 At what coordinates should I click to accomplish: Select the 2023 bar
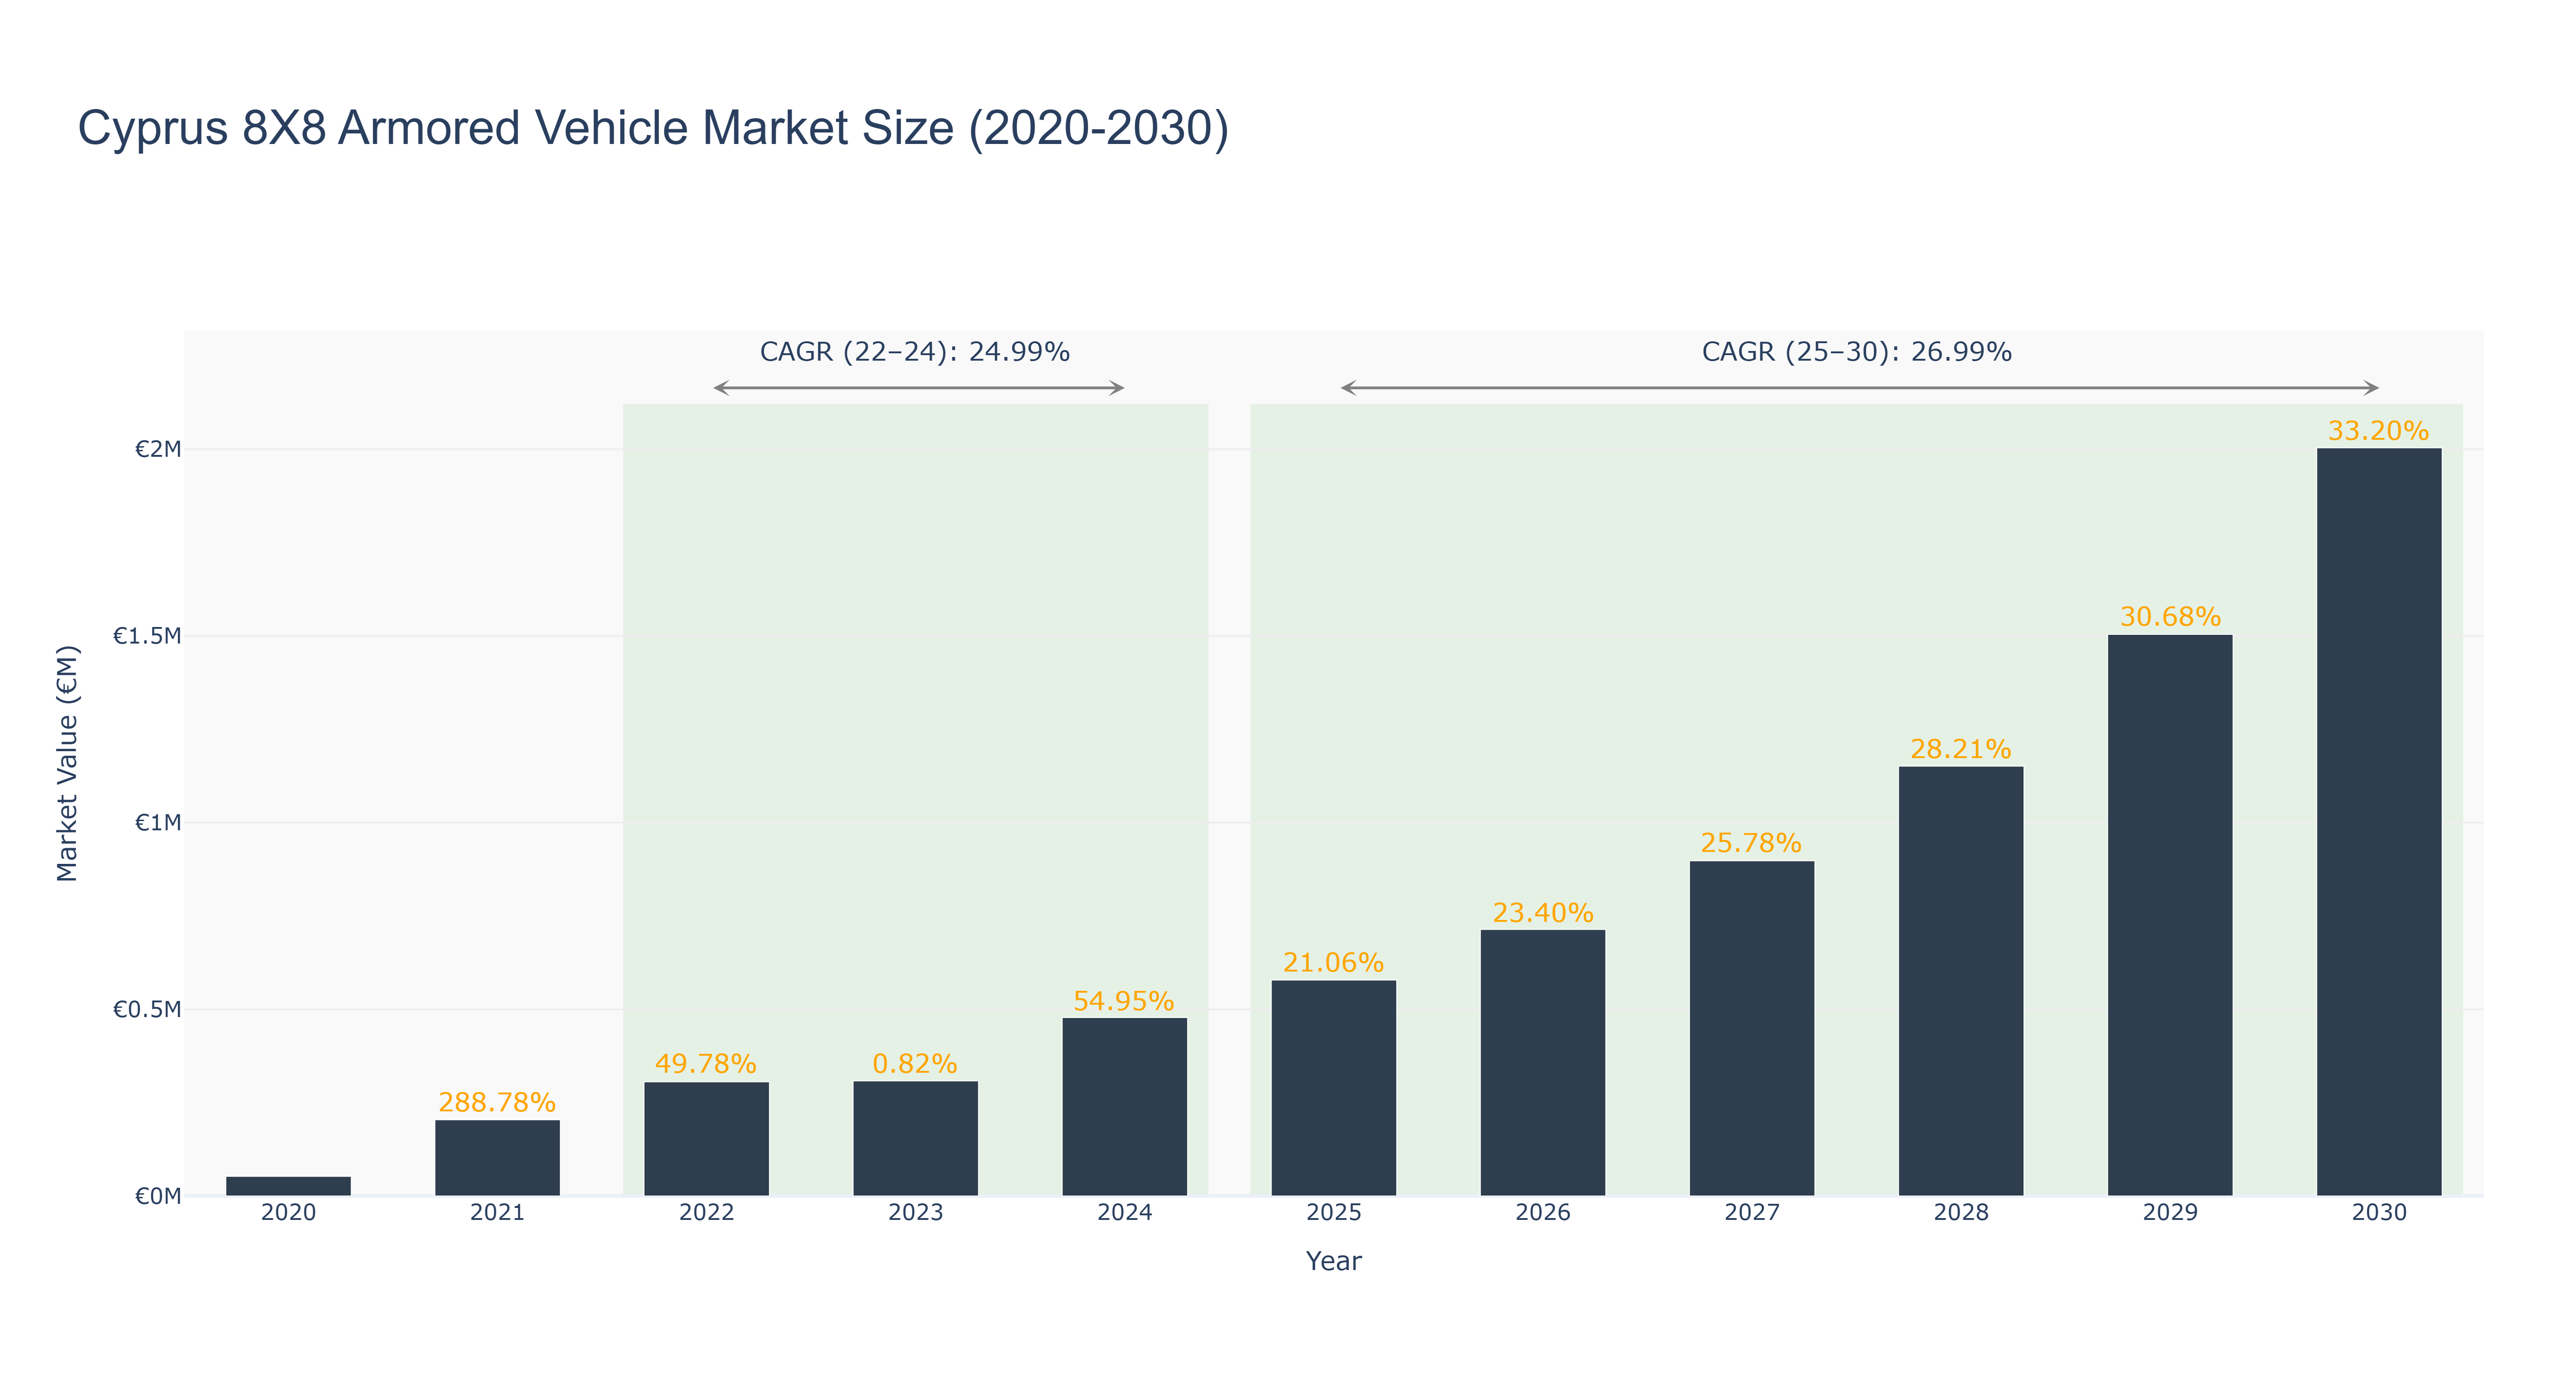(x=915, y=1138)
